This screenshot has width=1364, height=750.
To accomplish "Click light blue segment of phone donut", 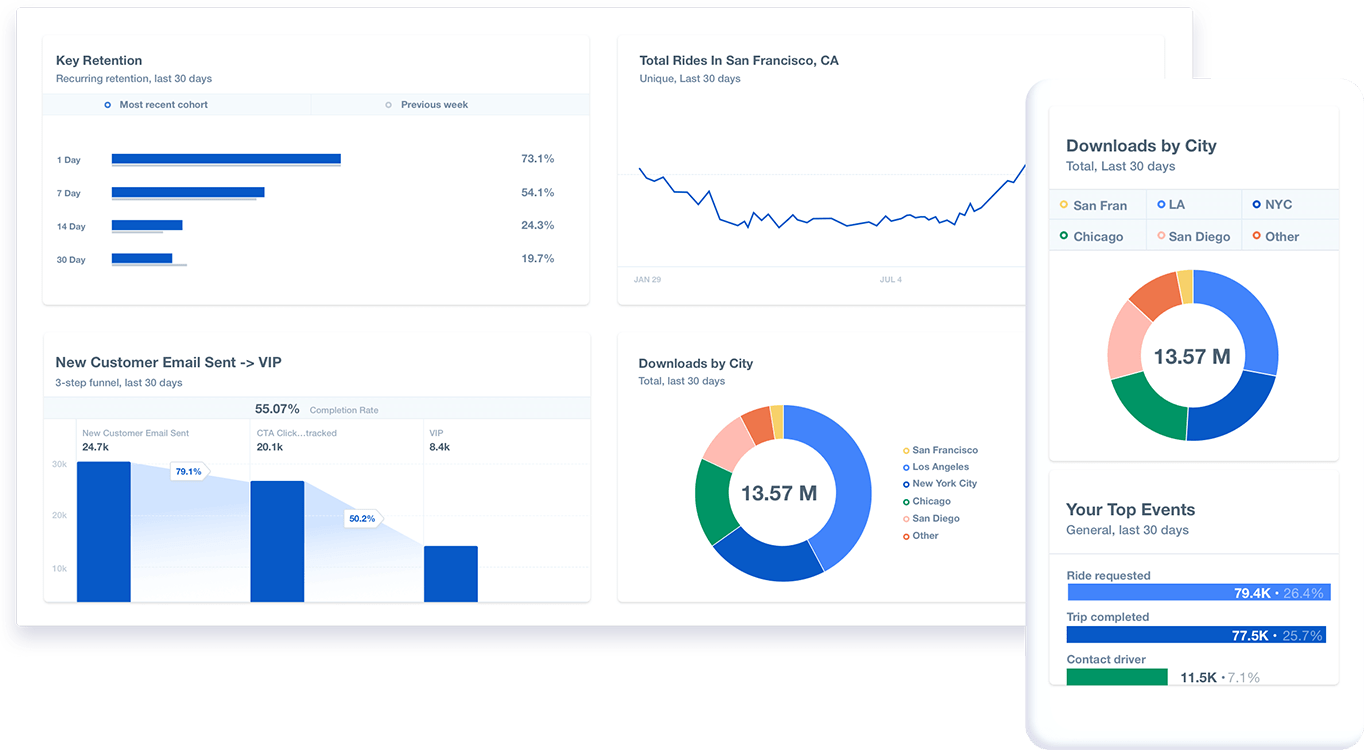I will pyautogui.click(x=1255, y=320).
